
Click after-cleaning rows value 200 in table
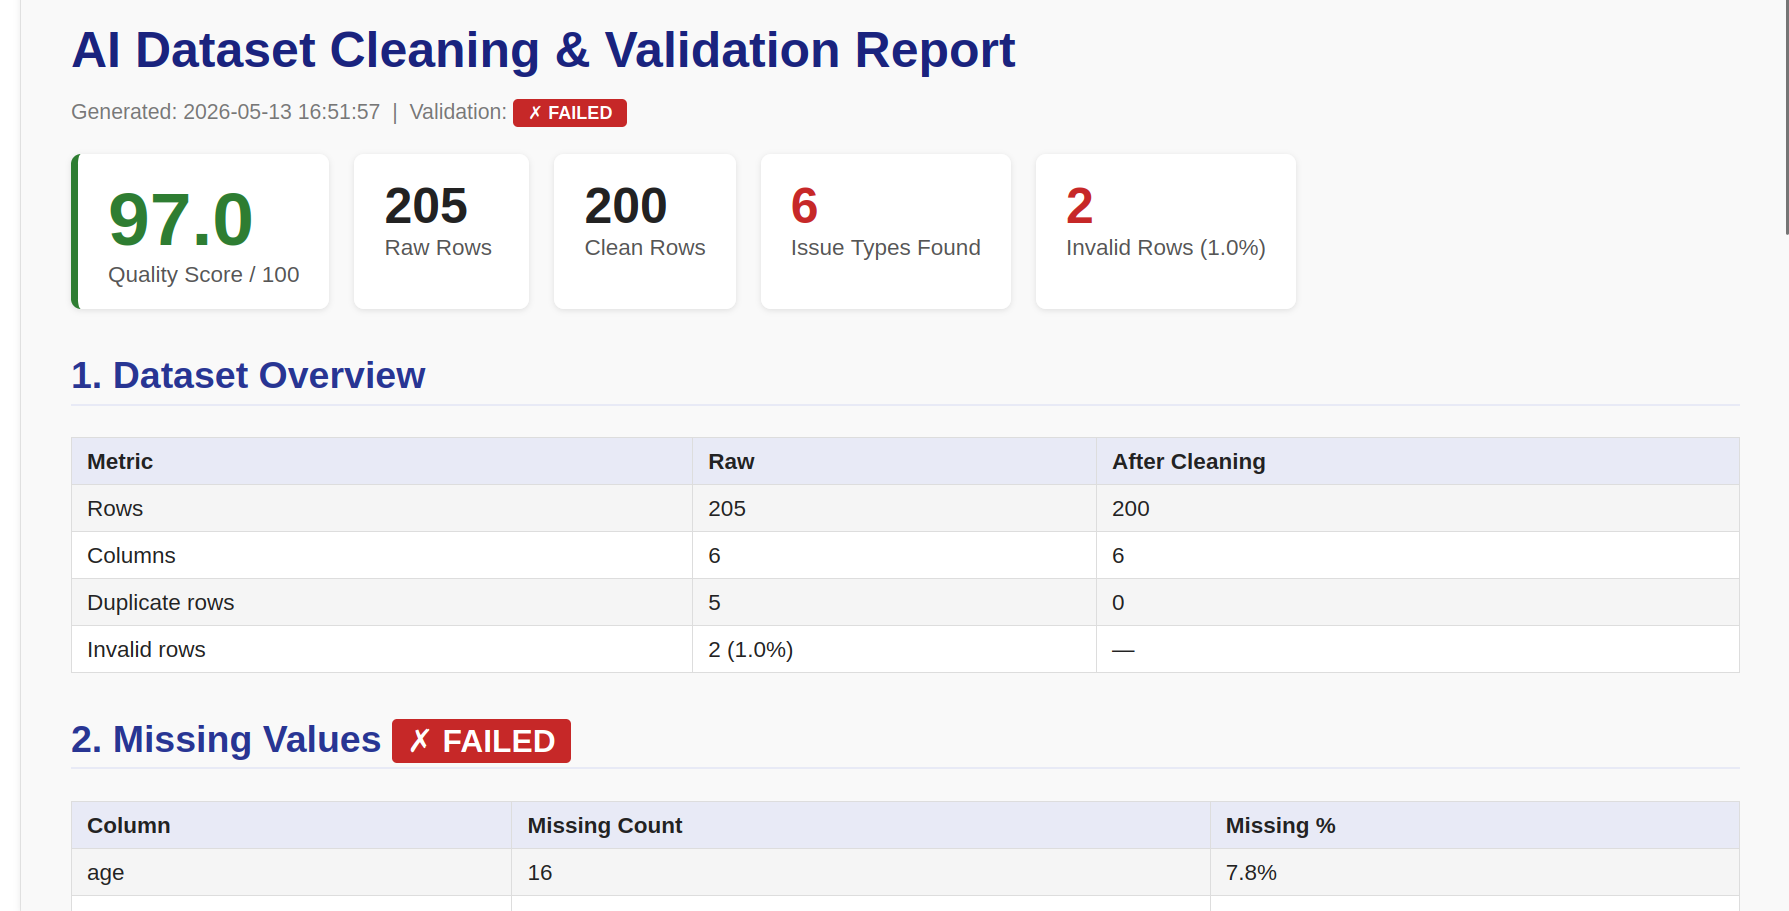coord(1418,508)
